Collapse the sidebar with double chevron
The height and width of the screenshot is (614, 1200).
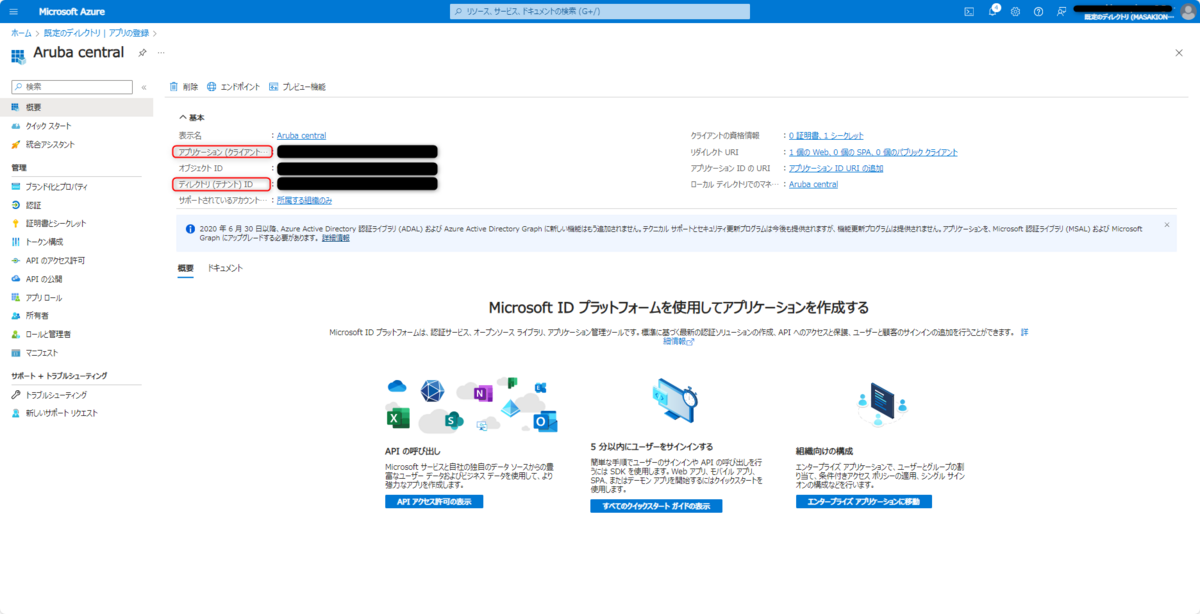143,87
